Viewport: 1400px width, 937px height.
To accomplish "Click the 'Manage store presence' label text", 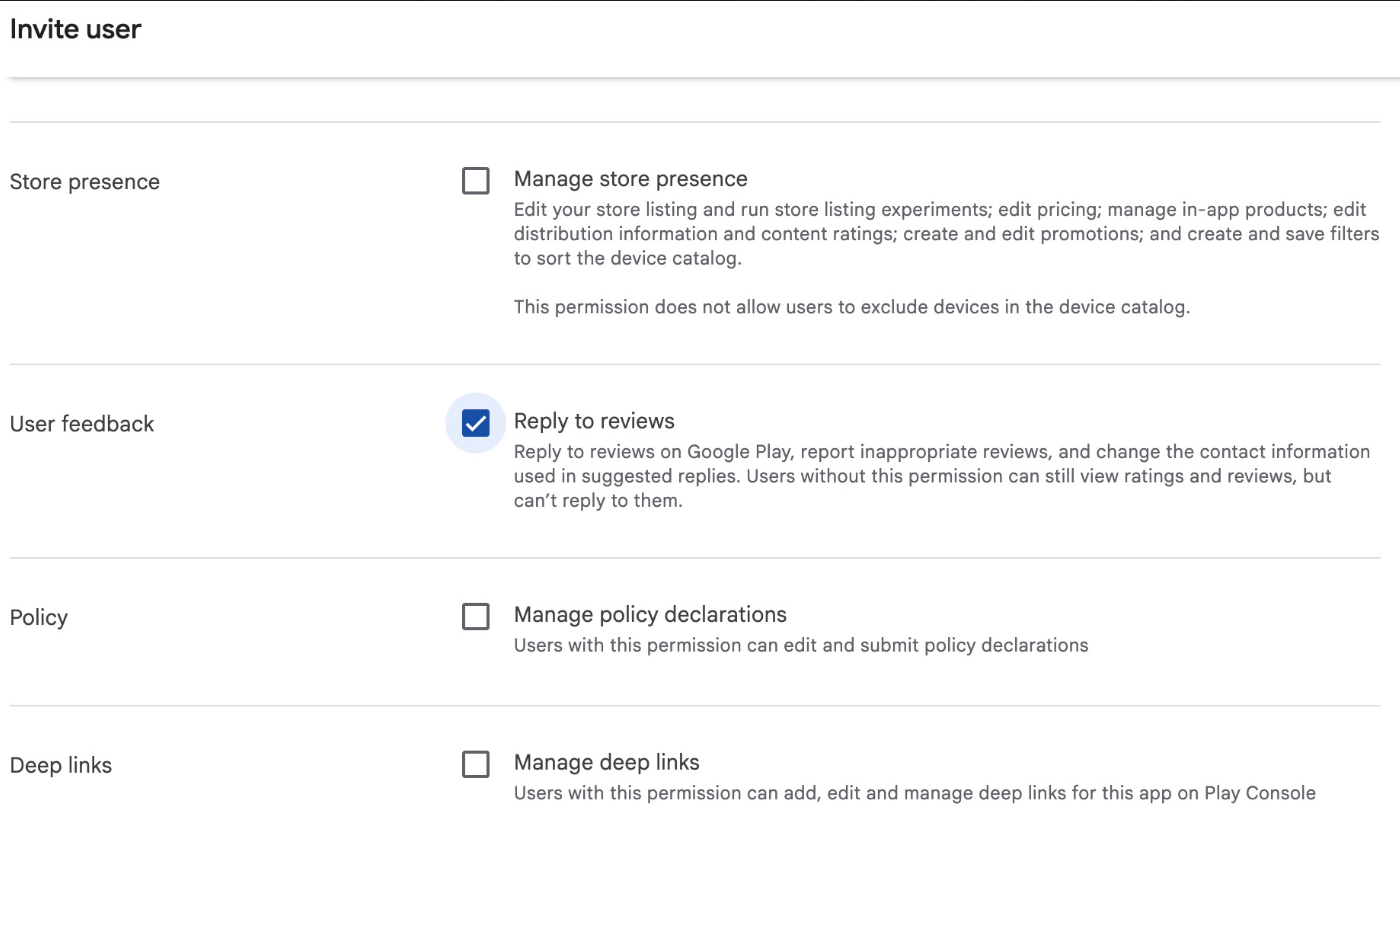I will coord(630,179).
